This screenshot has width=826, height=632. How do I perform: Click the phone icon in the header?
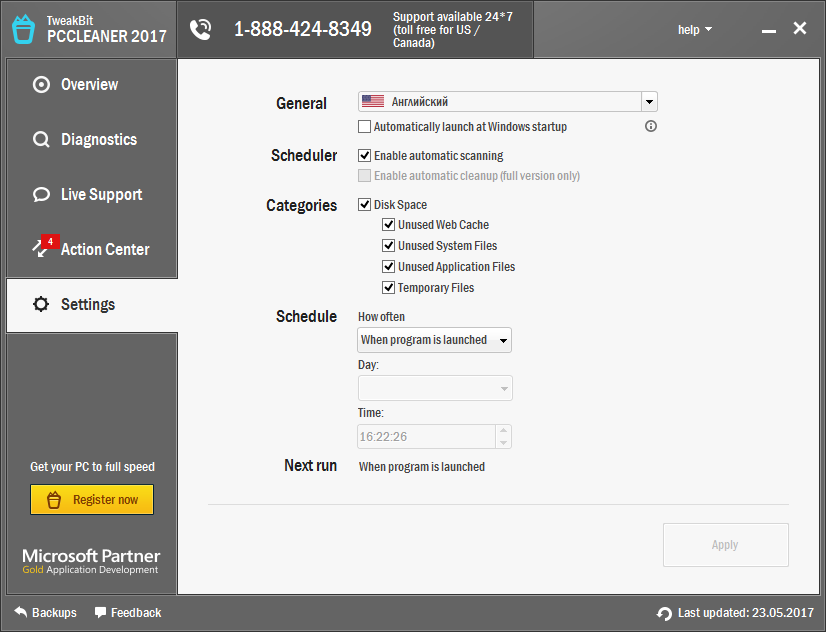point(200,29)
